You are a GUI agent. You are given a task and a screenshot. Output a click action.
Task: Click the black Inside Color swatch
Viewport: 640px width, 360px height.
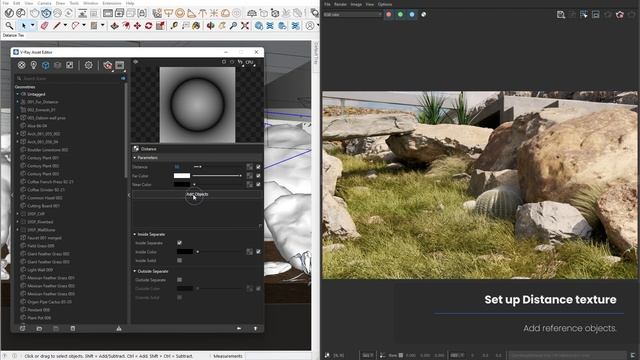pos(184,252)
